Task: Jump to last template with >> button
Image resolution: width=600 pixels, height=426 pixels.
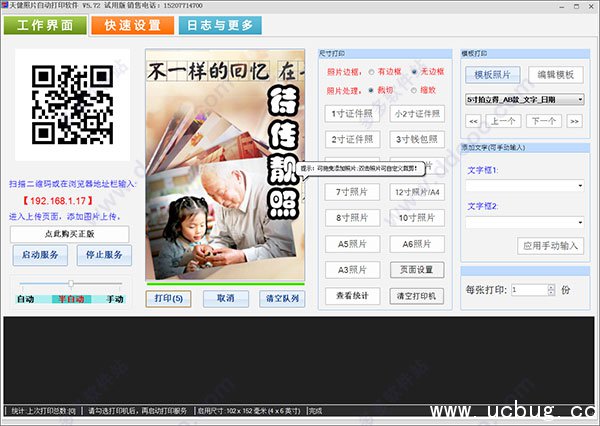Action: point(575,120)
